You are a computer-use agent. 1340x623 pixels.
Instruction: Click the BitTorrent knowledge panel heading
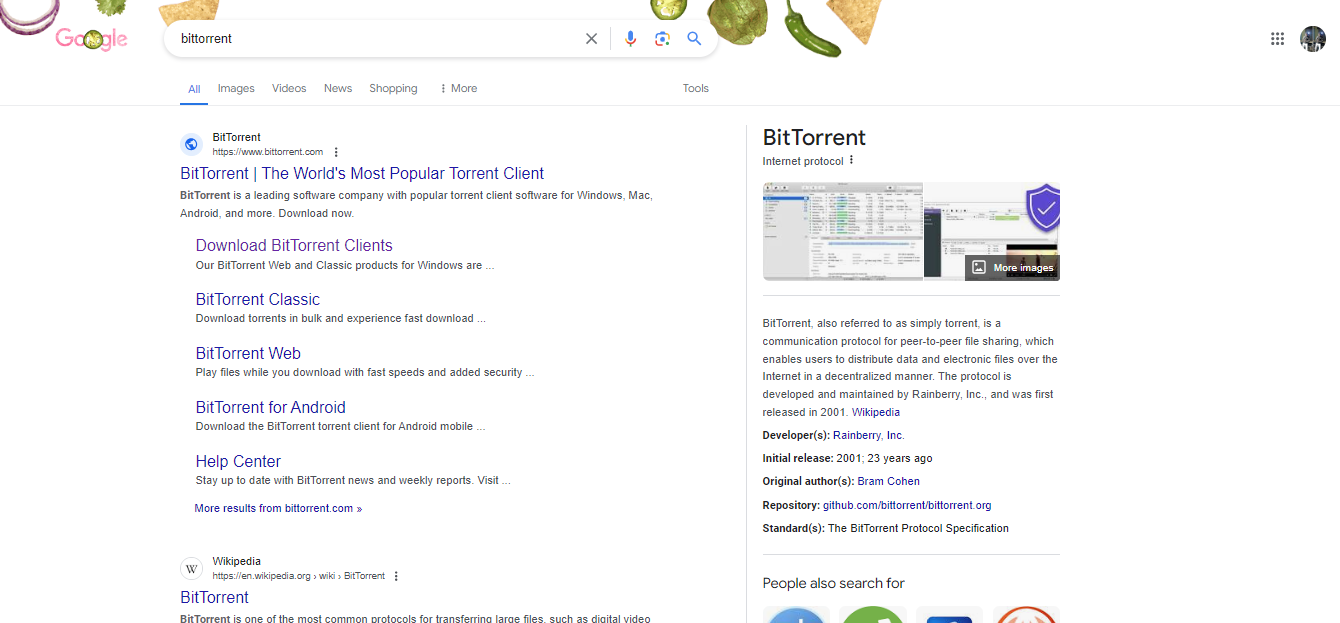click(x=814, y=137)
